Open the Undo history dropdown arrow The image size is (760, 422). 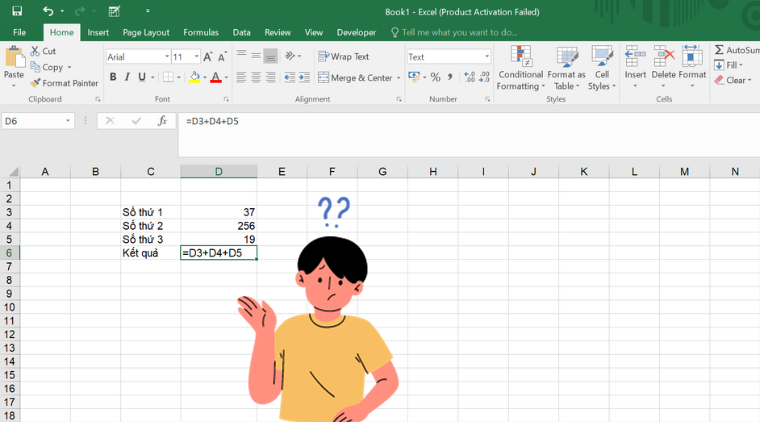(62, 11)
